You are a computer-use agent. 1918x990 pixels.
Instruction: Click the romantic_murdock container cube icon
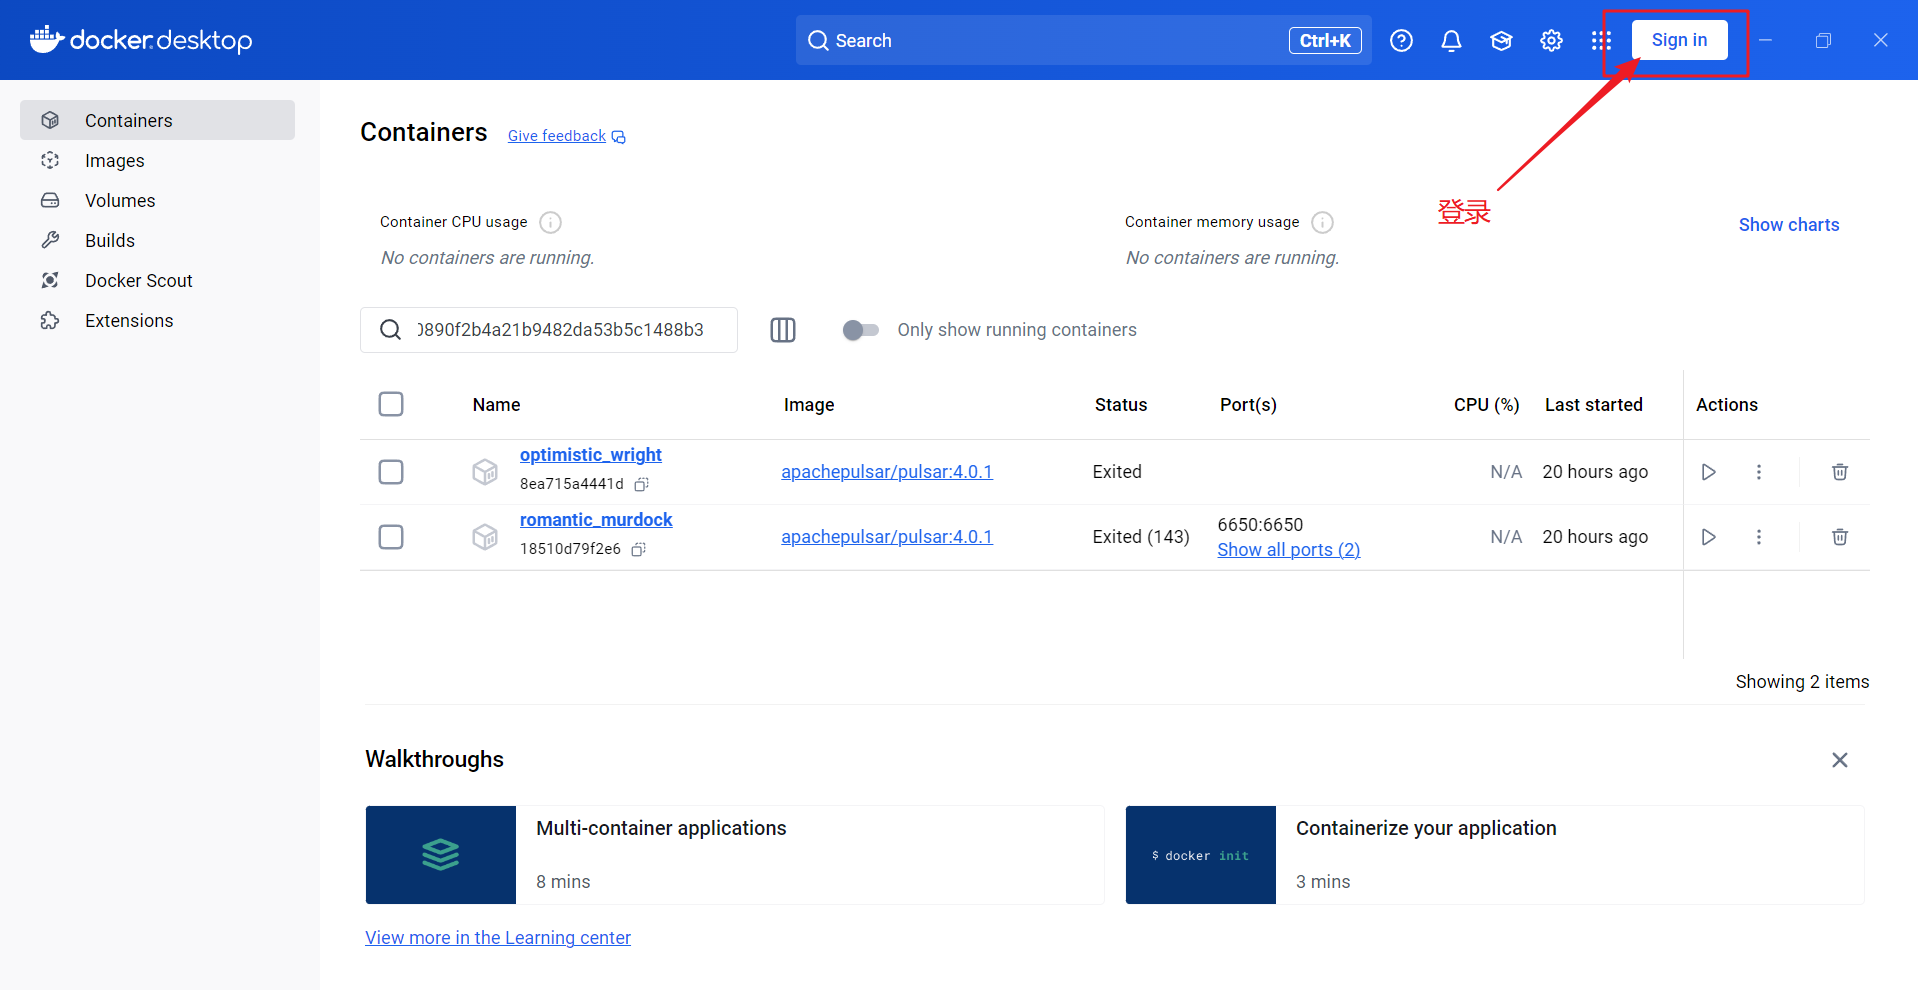485,537
